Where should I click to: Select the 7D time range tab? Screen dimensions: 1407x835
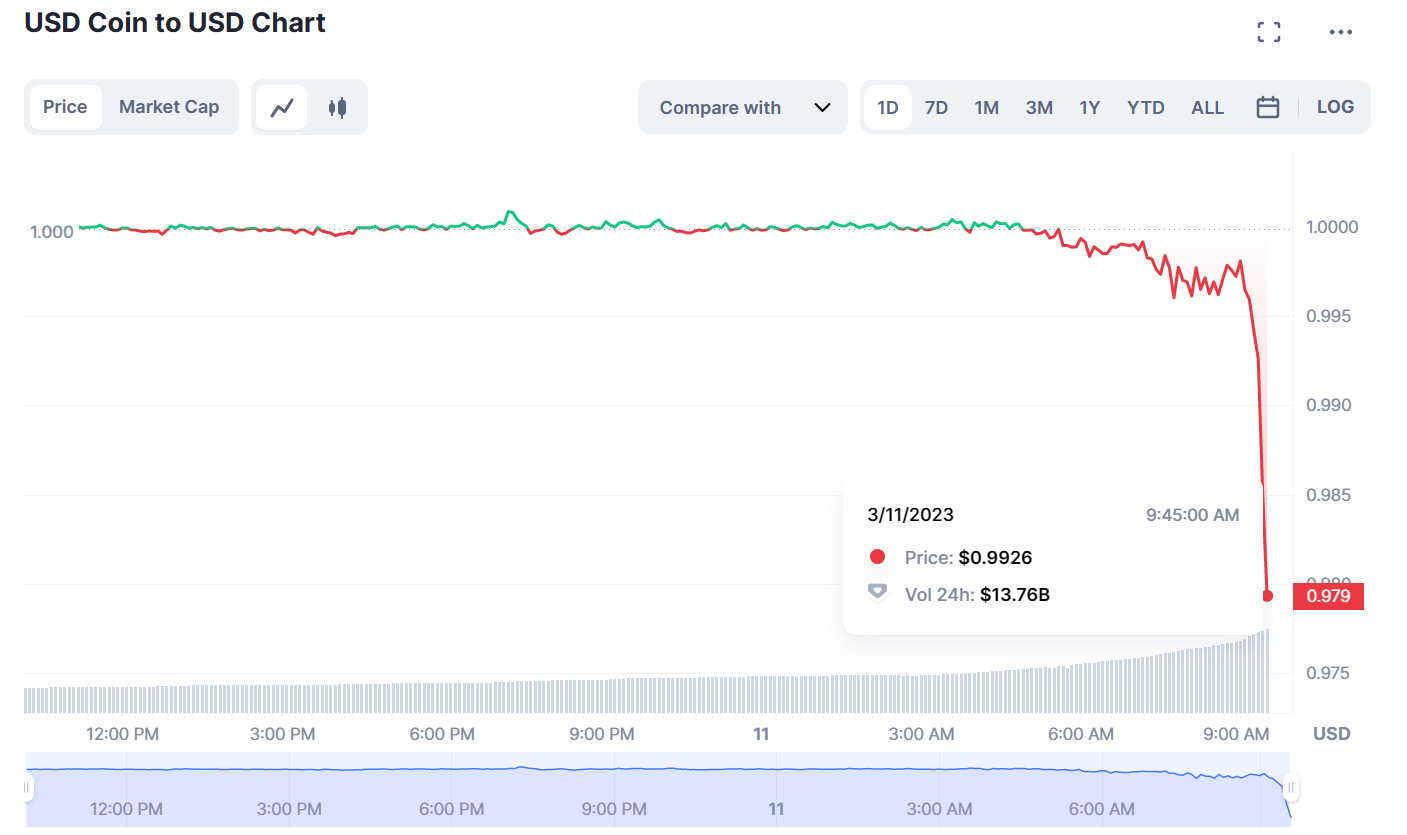click(x=936, y=107)
